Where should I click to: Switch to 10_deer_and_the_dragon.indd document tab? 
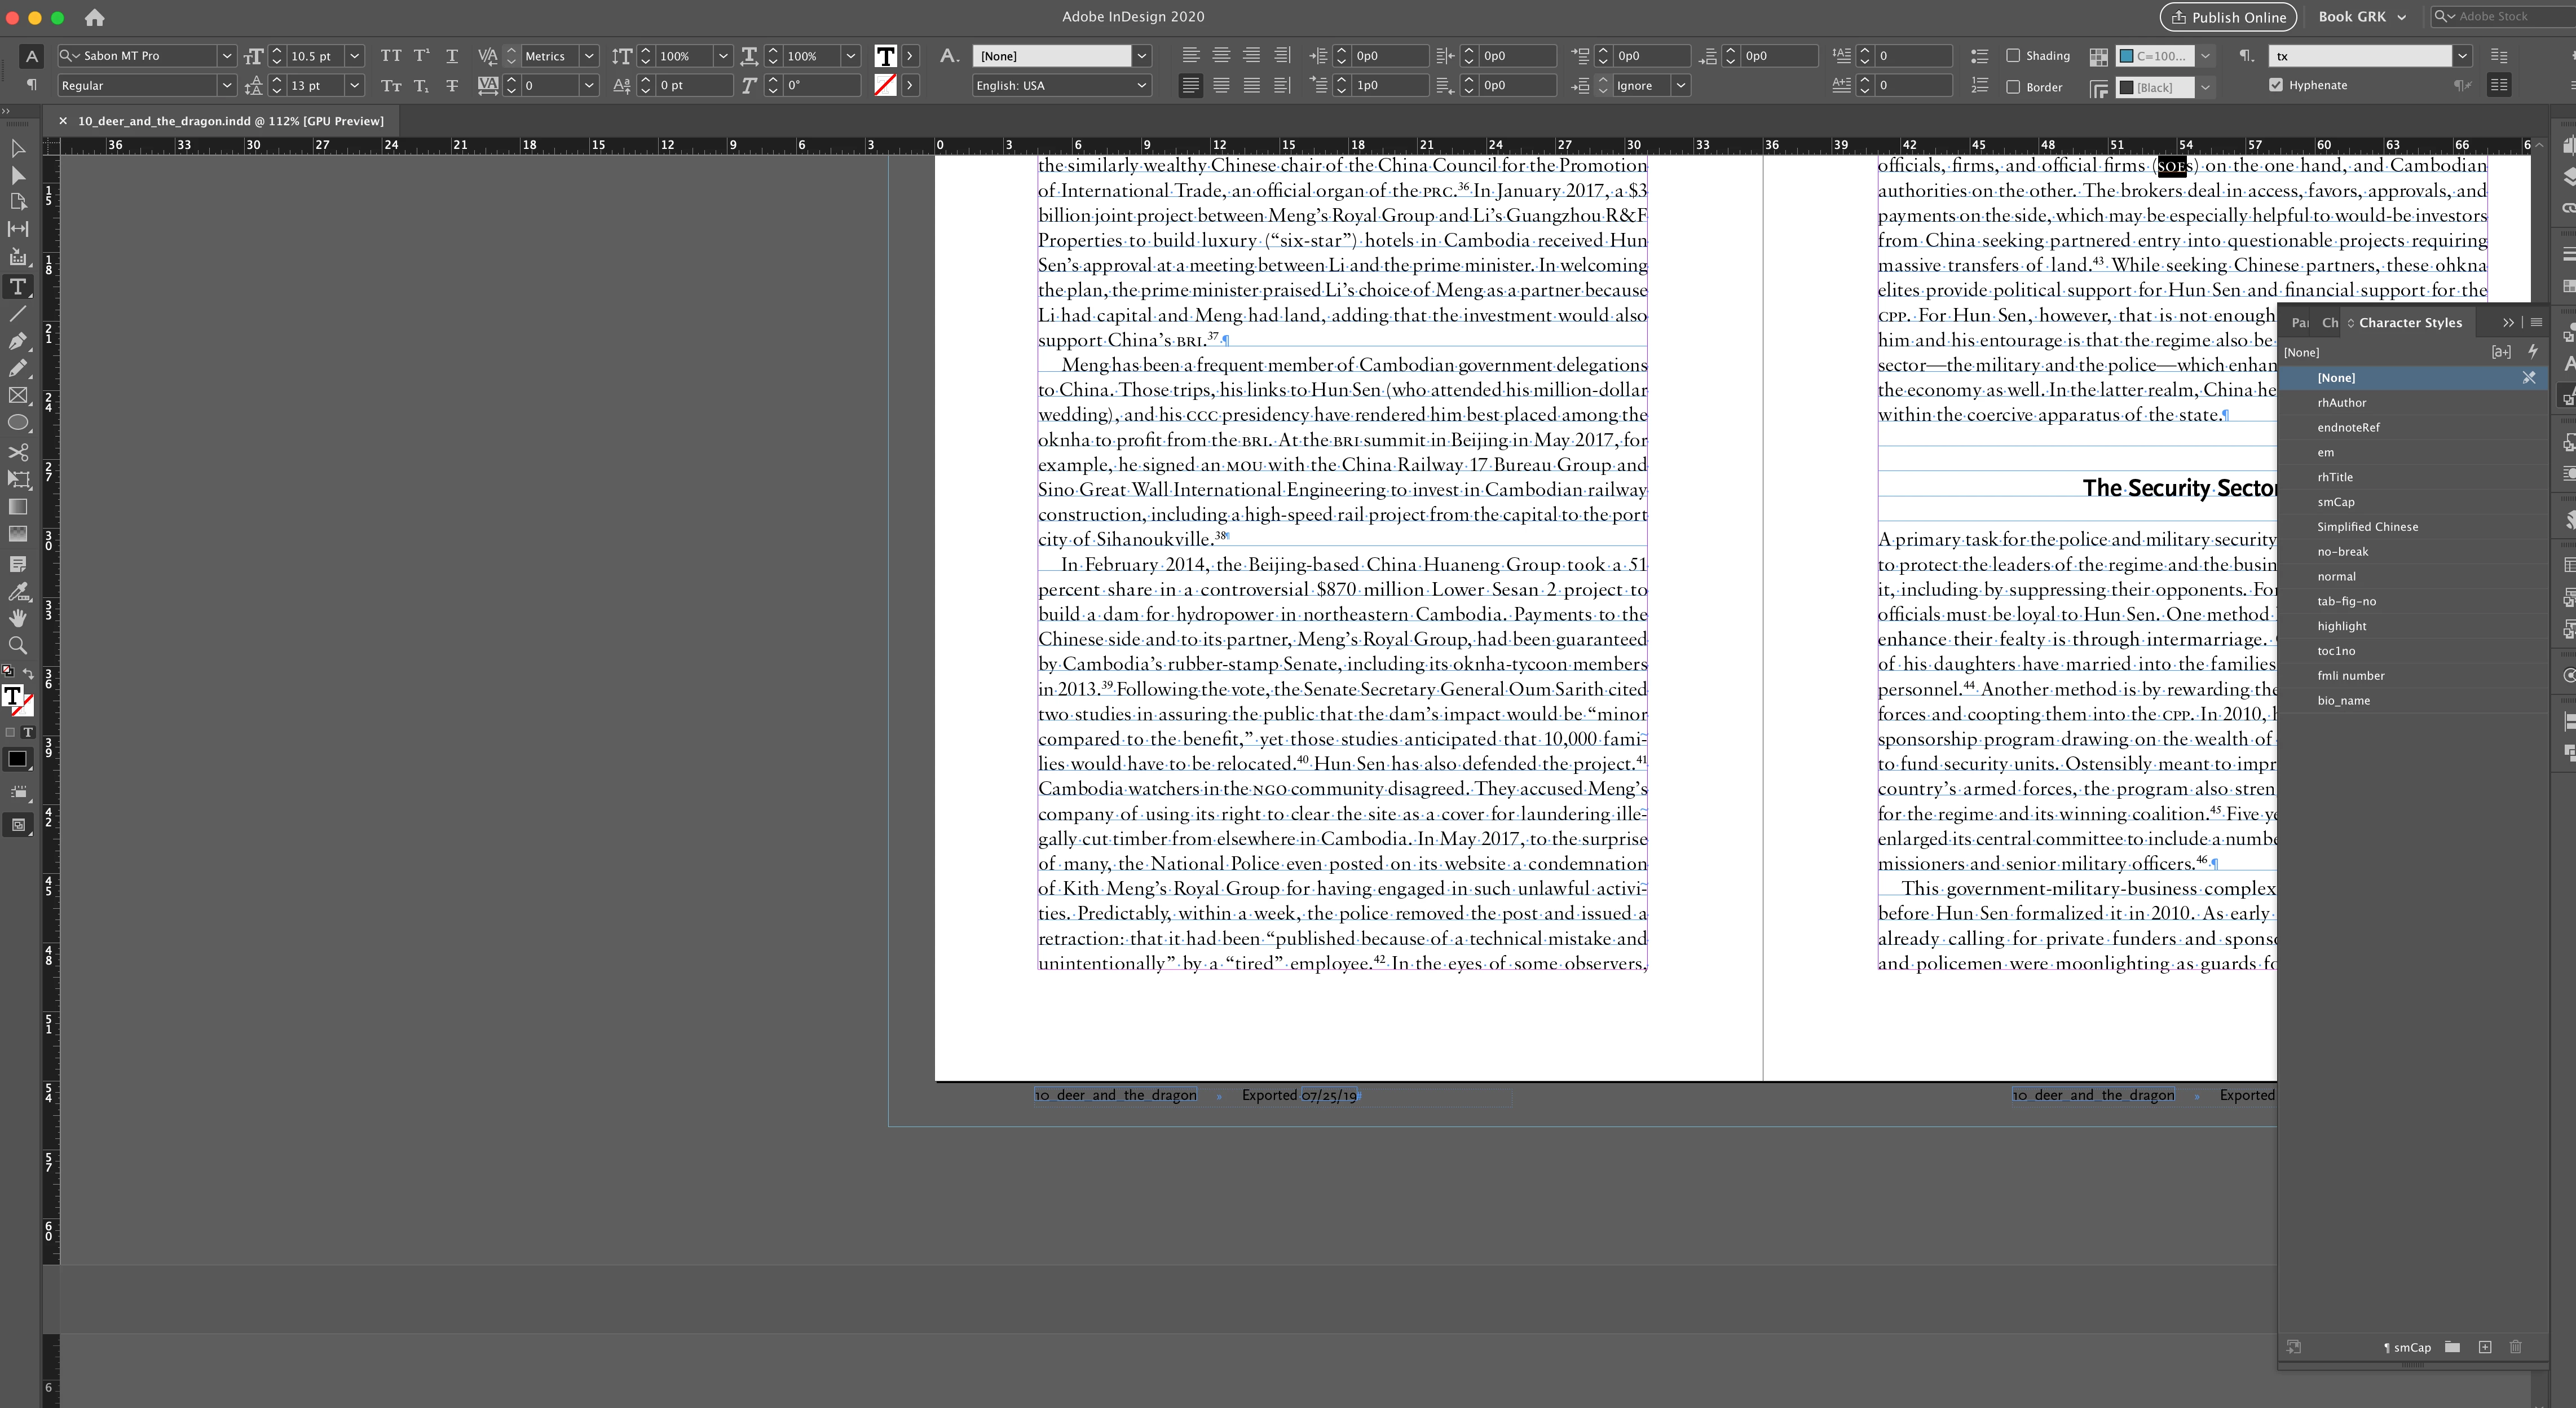click(230, 121)
